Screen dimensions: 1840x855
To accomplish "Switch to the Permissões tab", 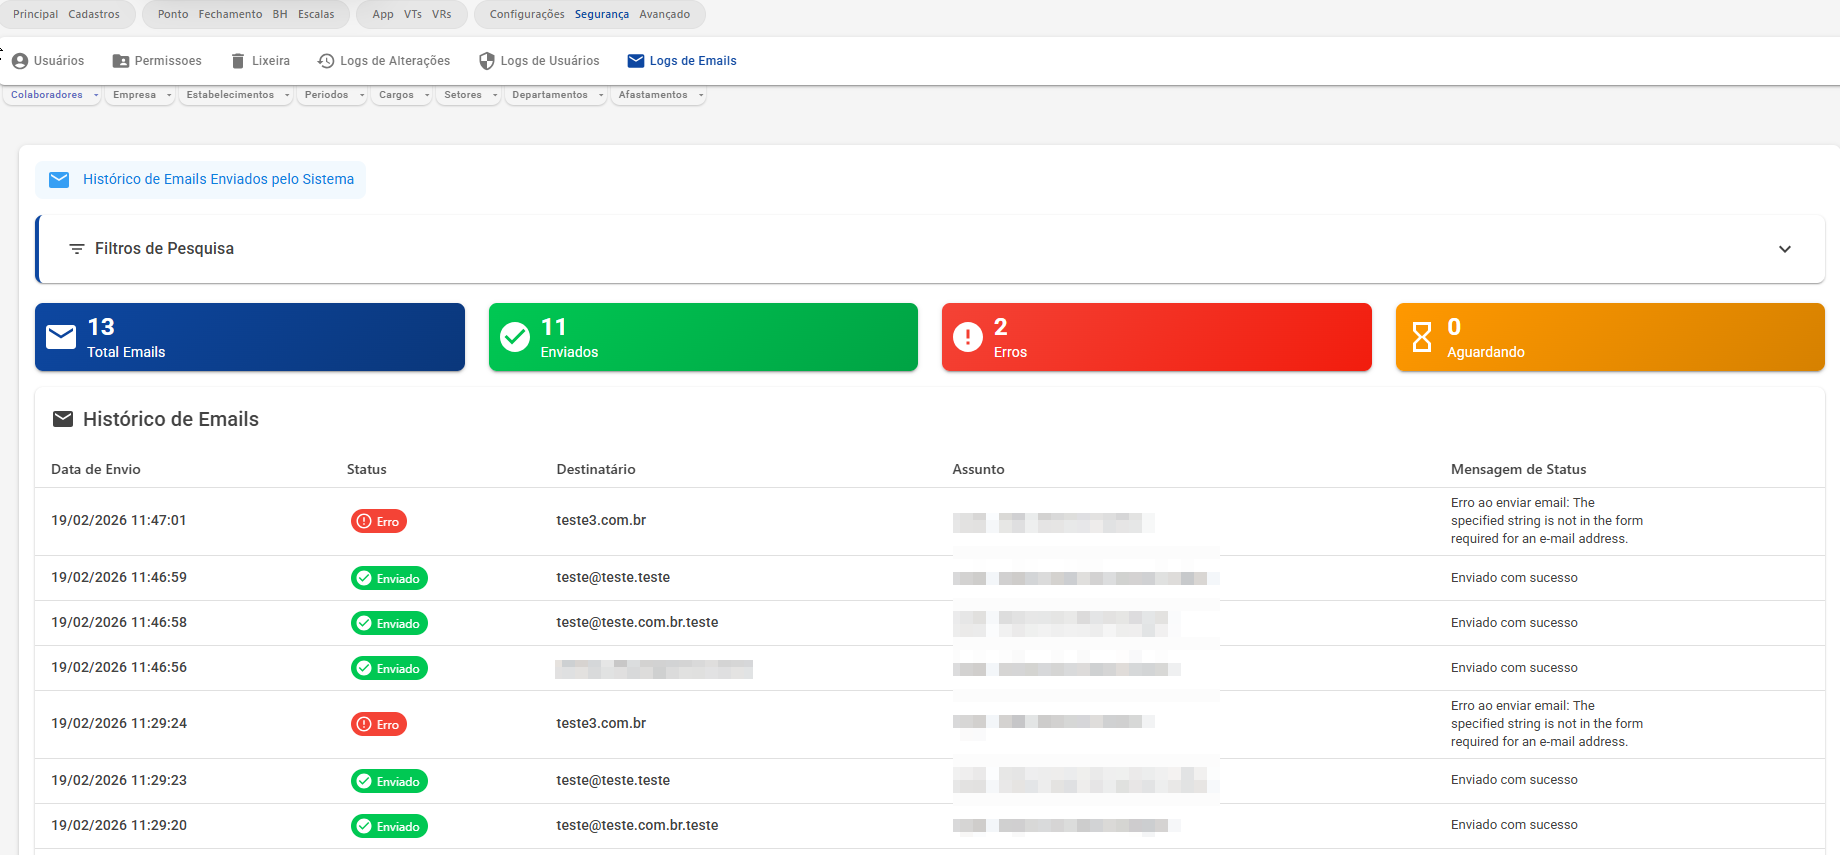I will [157, 61].
